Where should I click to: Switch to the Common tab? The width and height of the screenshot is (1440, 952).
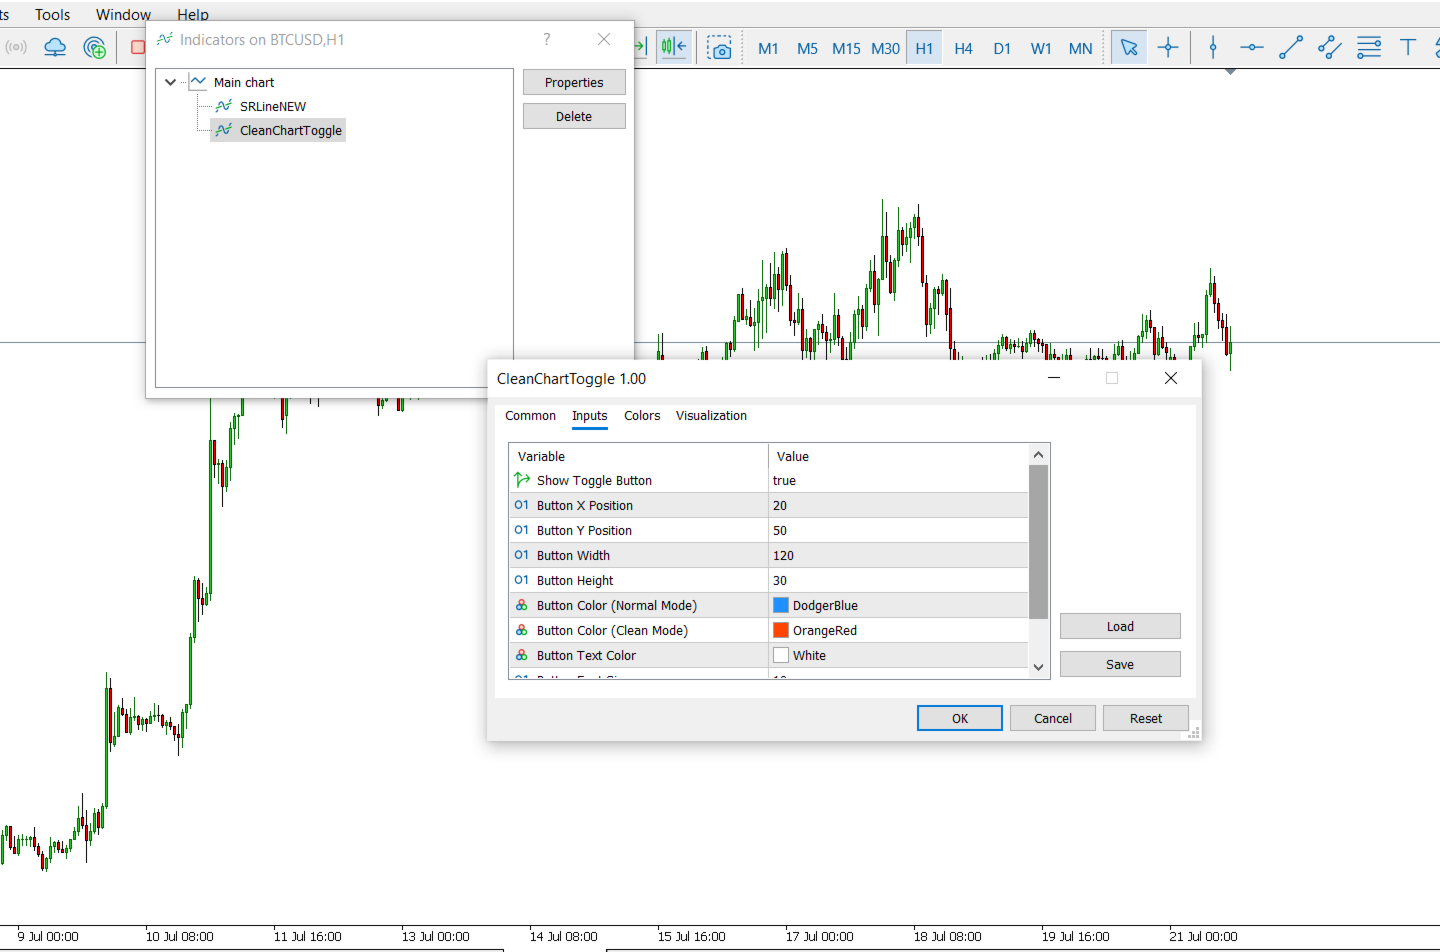coord(530,416)
